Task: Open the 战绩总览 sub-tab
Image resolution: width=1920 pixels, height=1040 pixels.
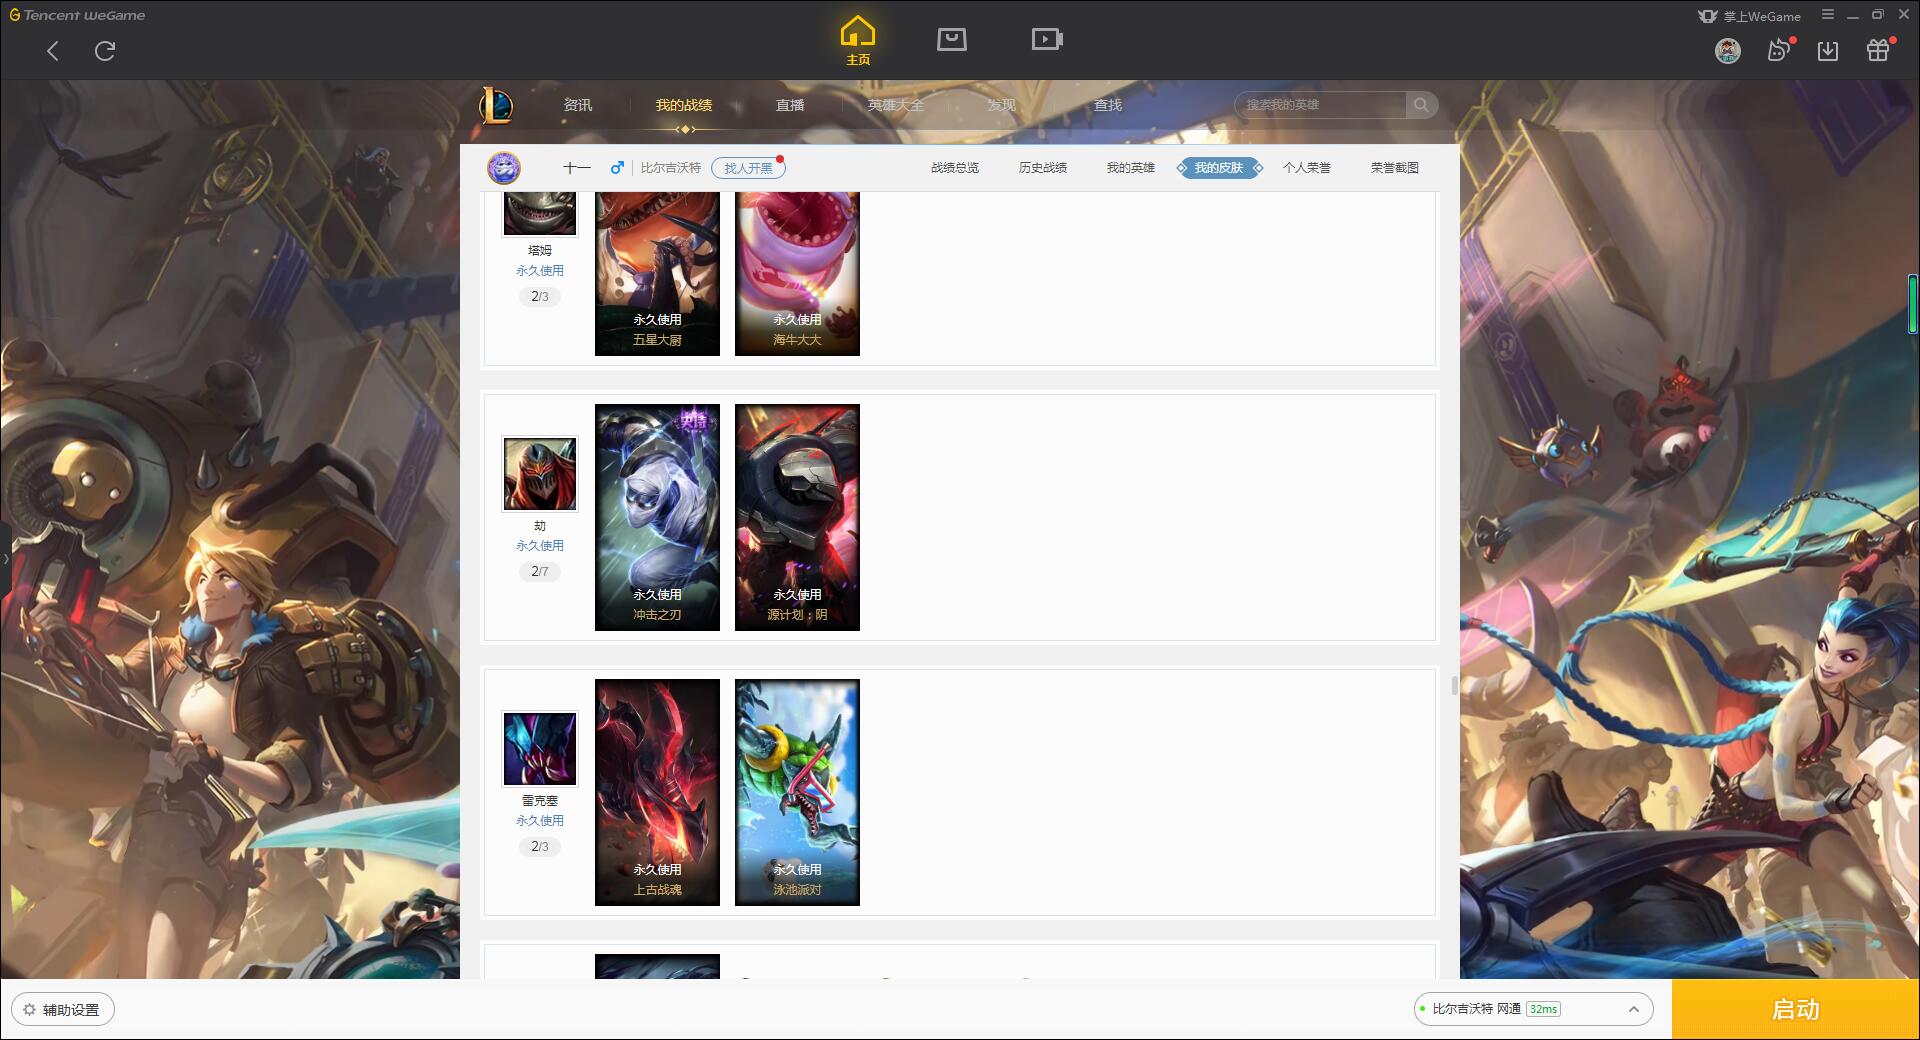Action: tap(955, 168)
